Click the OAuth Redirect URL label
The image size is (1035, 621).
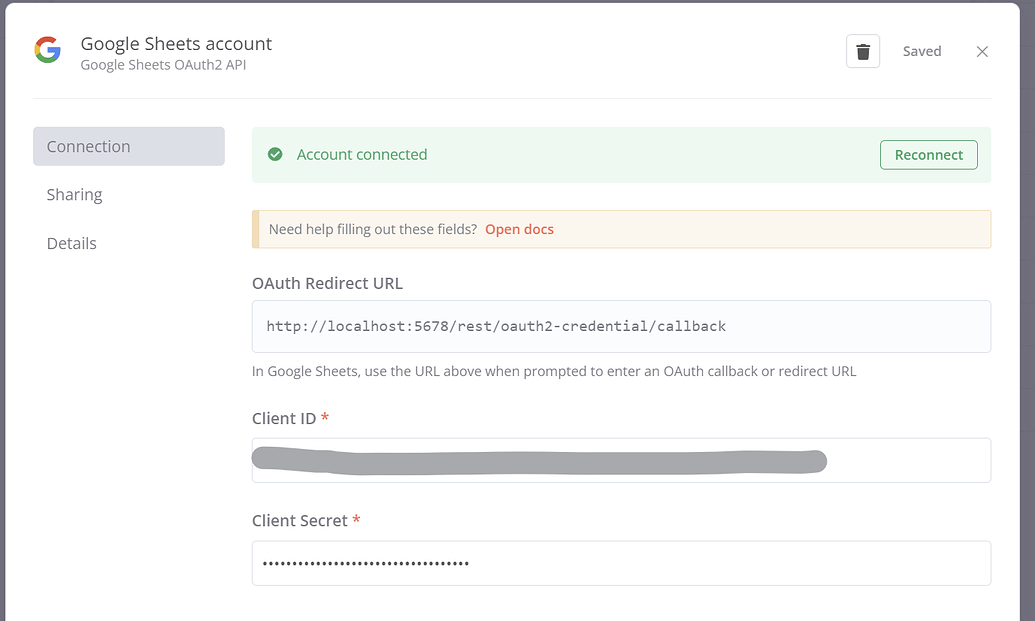tap(327, 283)
